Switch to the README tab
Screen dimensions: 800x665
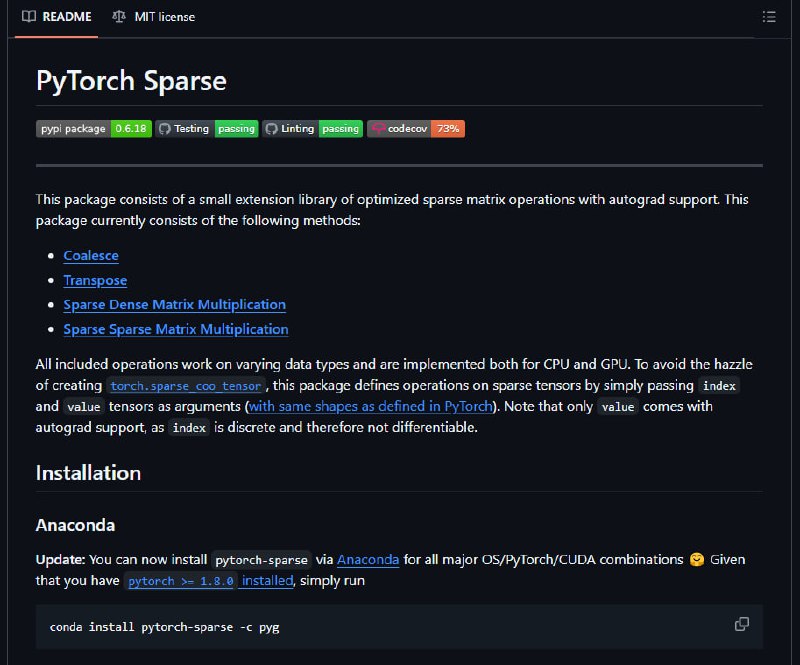pos(57,17)
